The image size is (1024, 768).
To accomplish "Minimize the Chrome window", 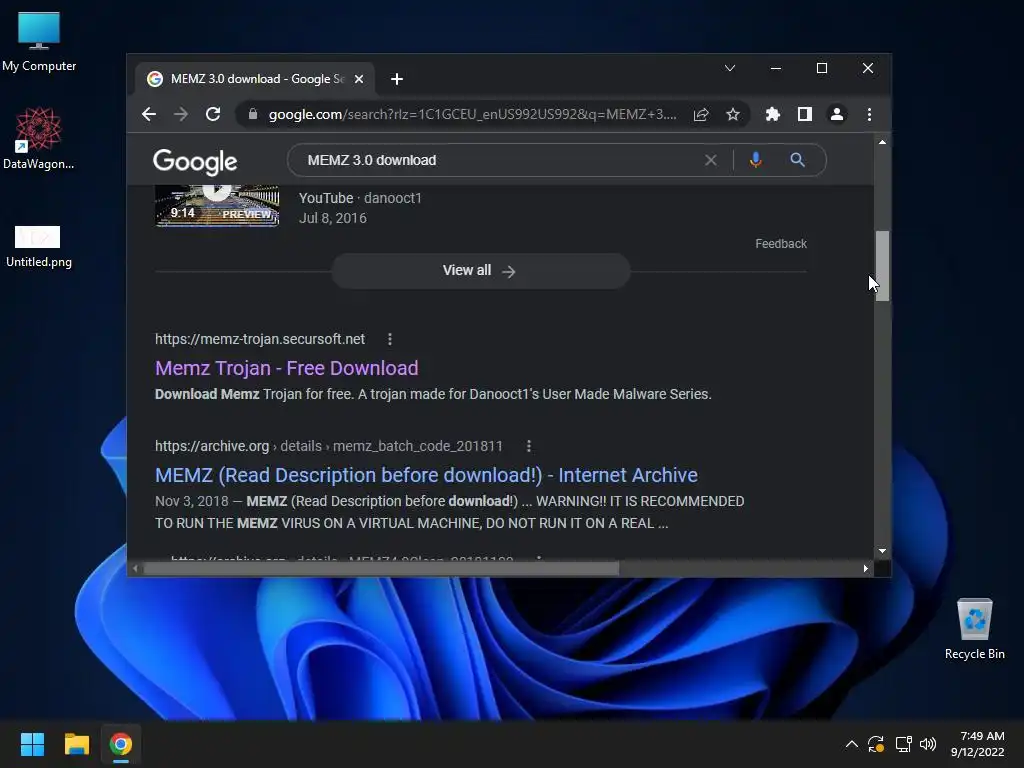I will coord(776,68).
